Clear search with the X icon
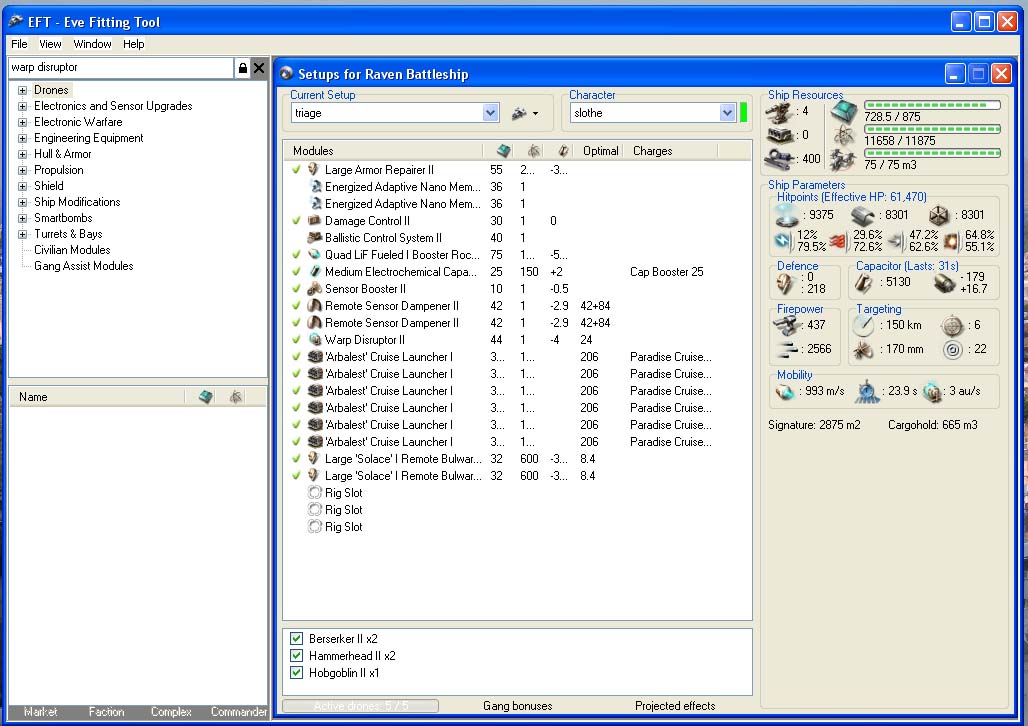1028x726 pixels. coord(259,68)
